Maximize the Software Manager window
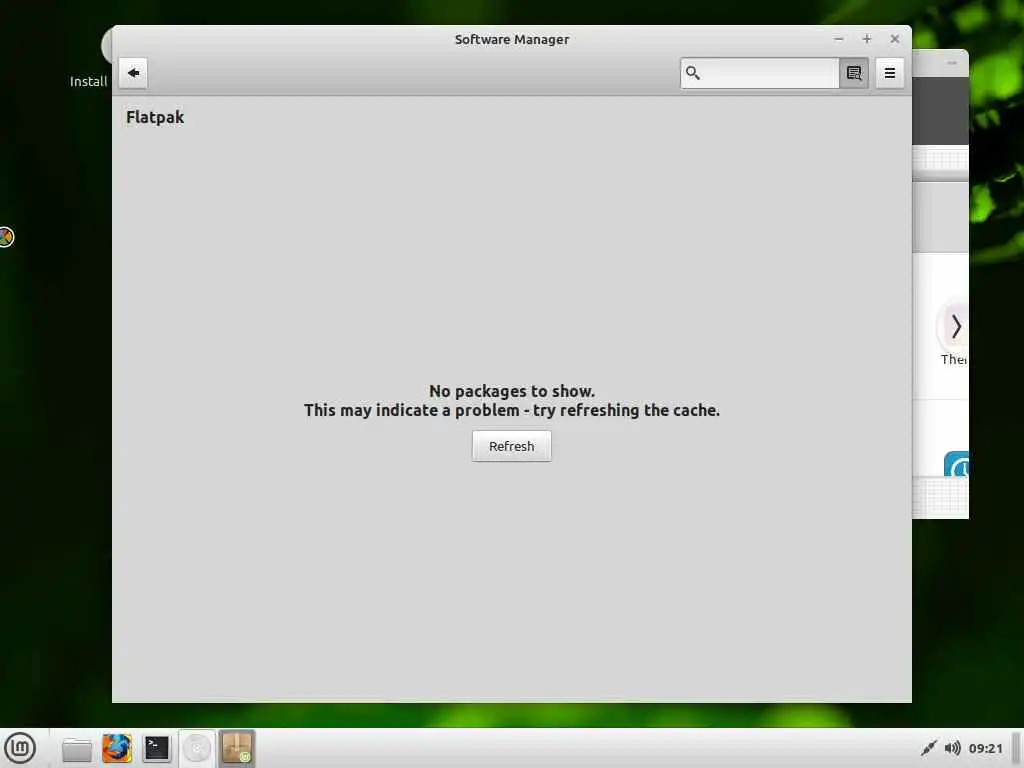 tap(867, 39)
